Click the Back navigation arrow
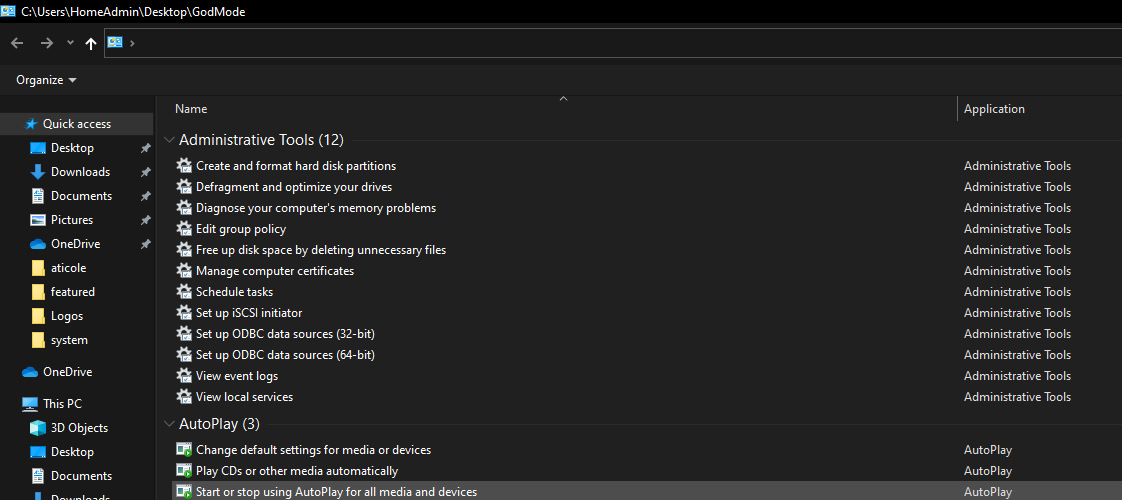Viewport: 1122px width, 500px height. click(17, 43)
